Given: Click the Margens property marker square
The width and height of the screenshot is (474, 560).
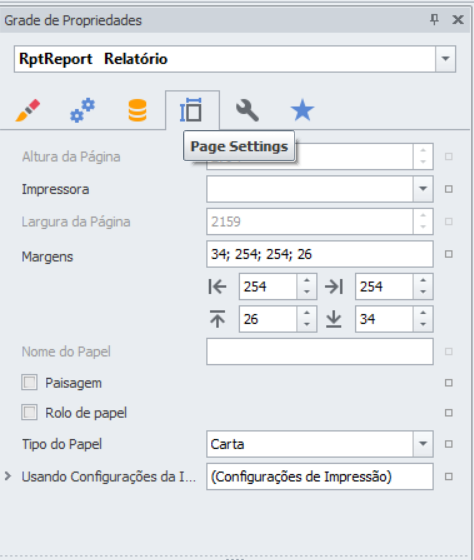Looking at the screenshot, I should (449, 254).
